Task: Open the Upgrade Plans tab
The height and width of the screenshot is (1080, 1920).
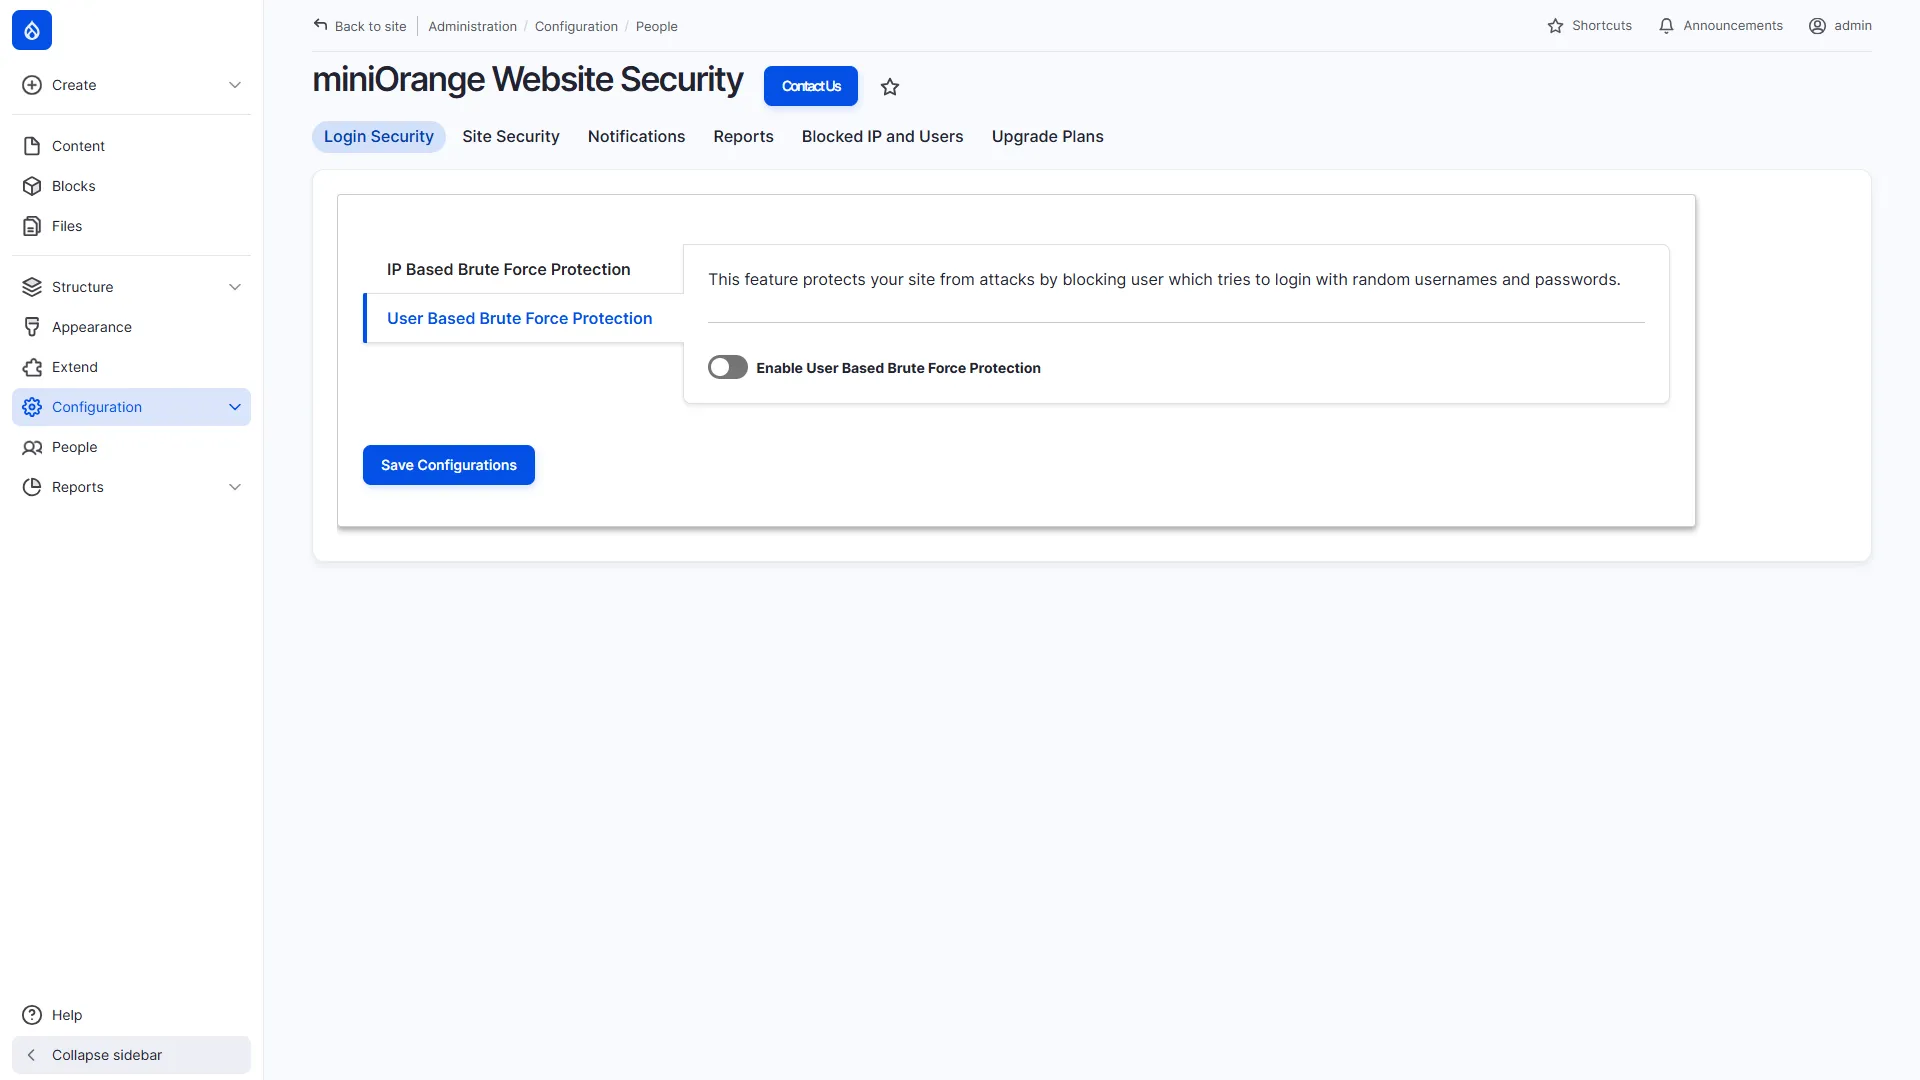Action: (1047, 137)
